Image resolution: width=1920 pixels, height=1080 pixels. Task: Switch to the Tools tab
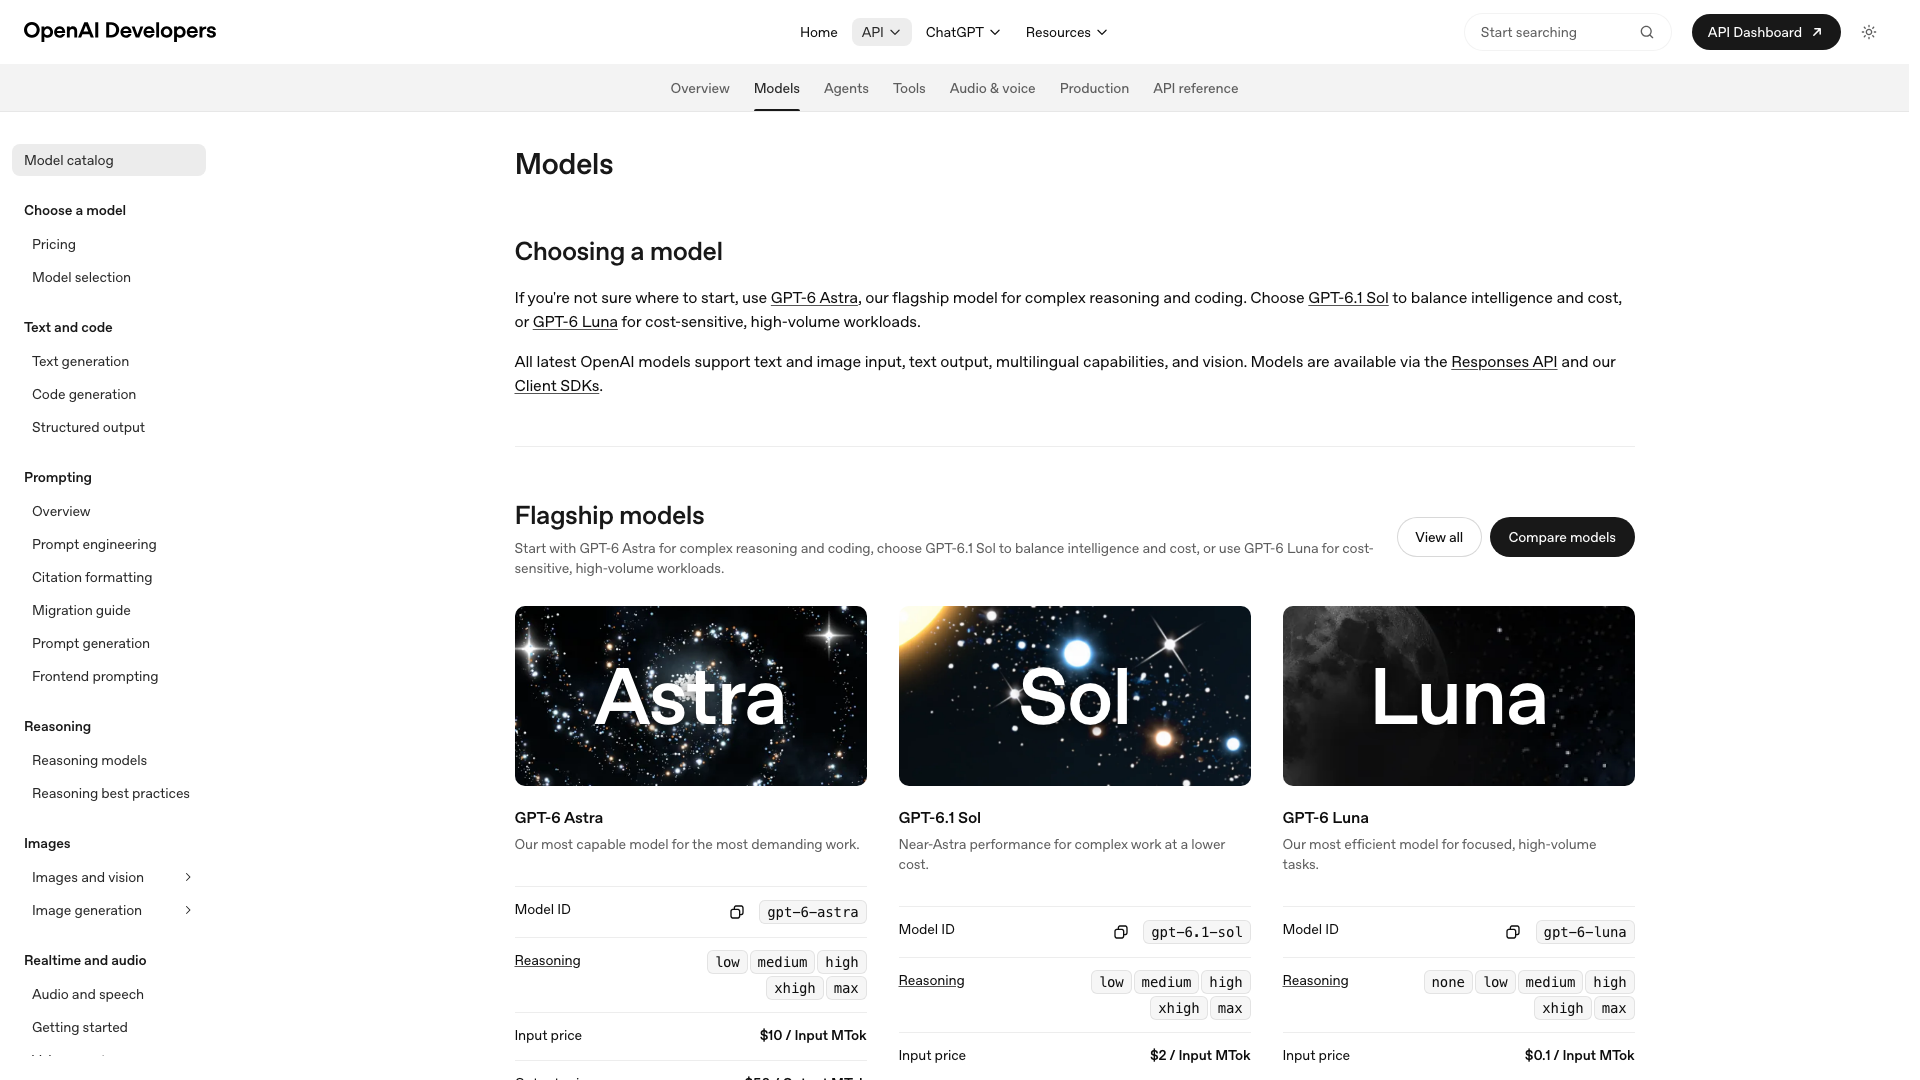click(x=909, y=88)
